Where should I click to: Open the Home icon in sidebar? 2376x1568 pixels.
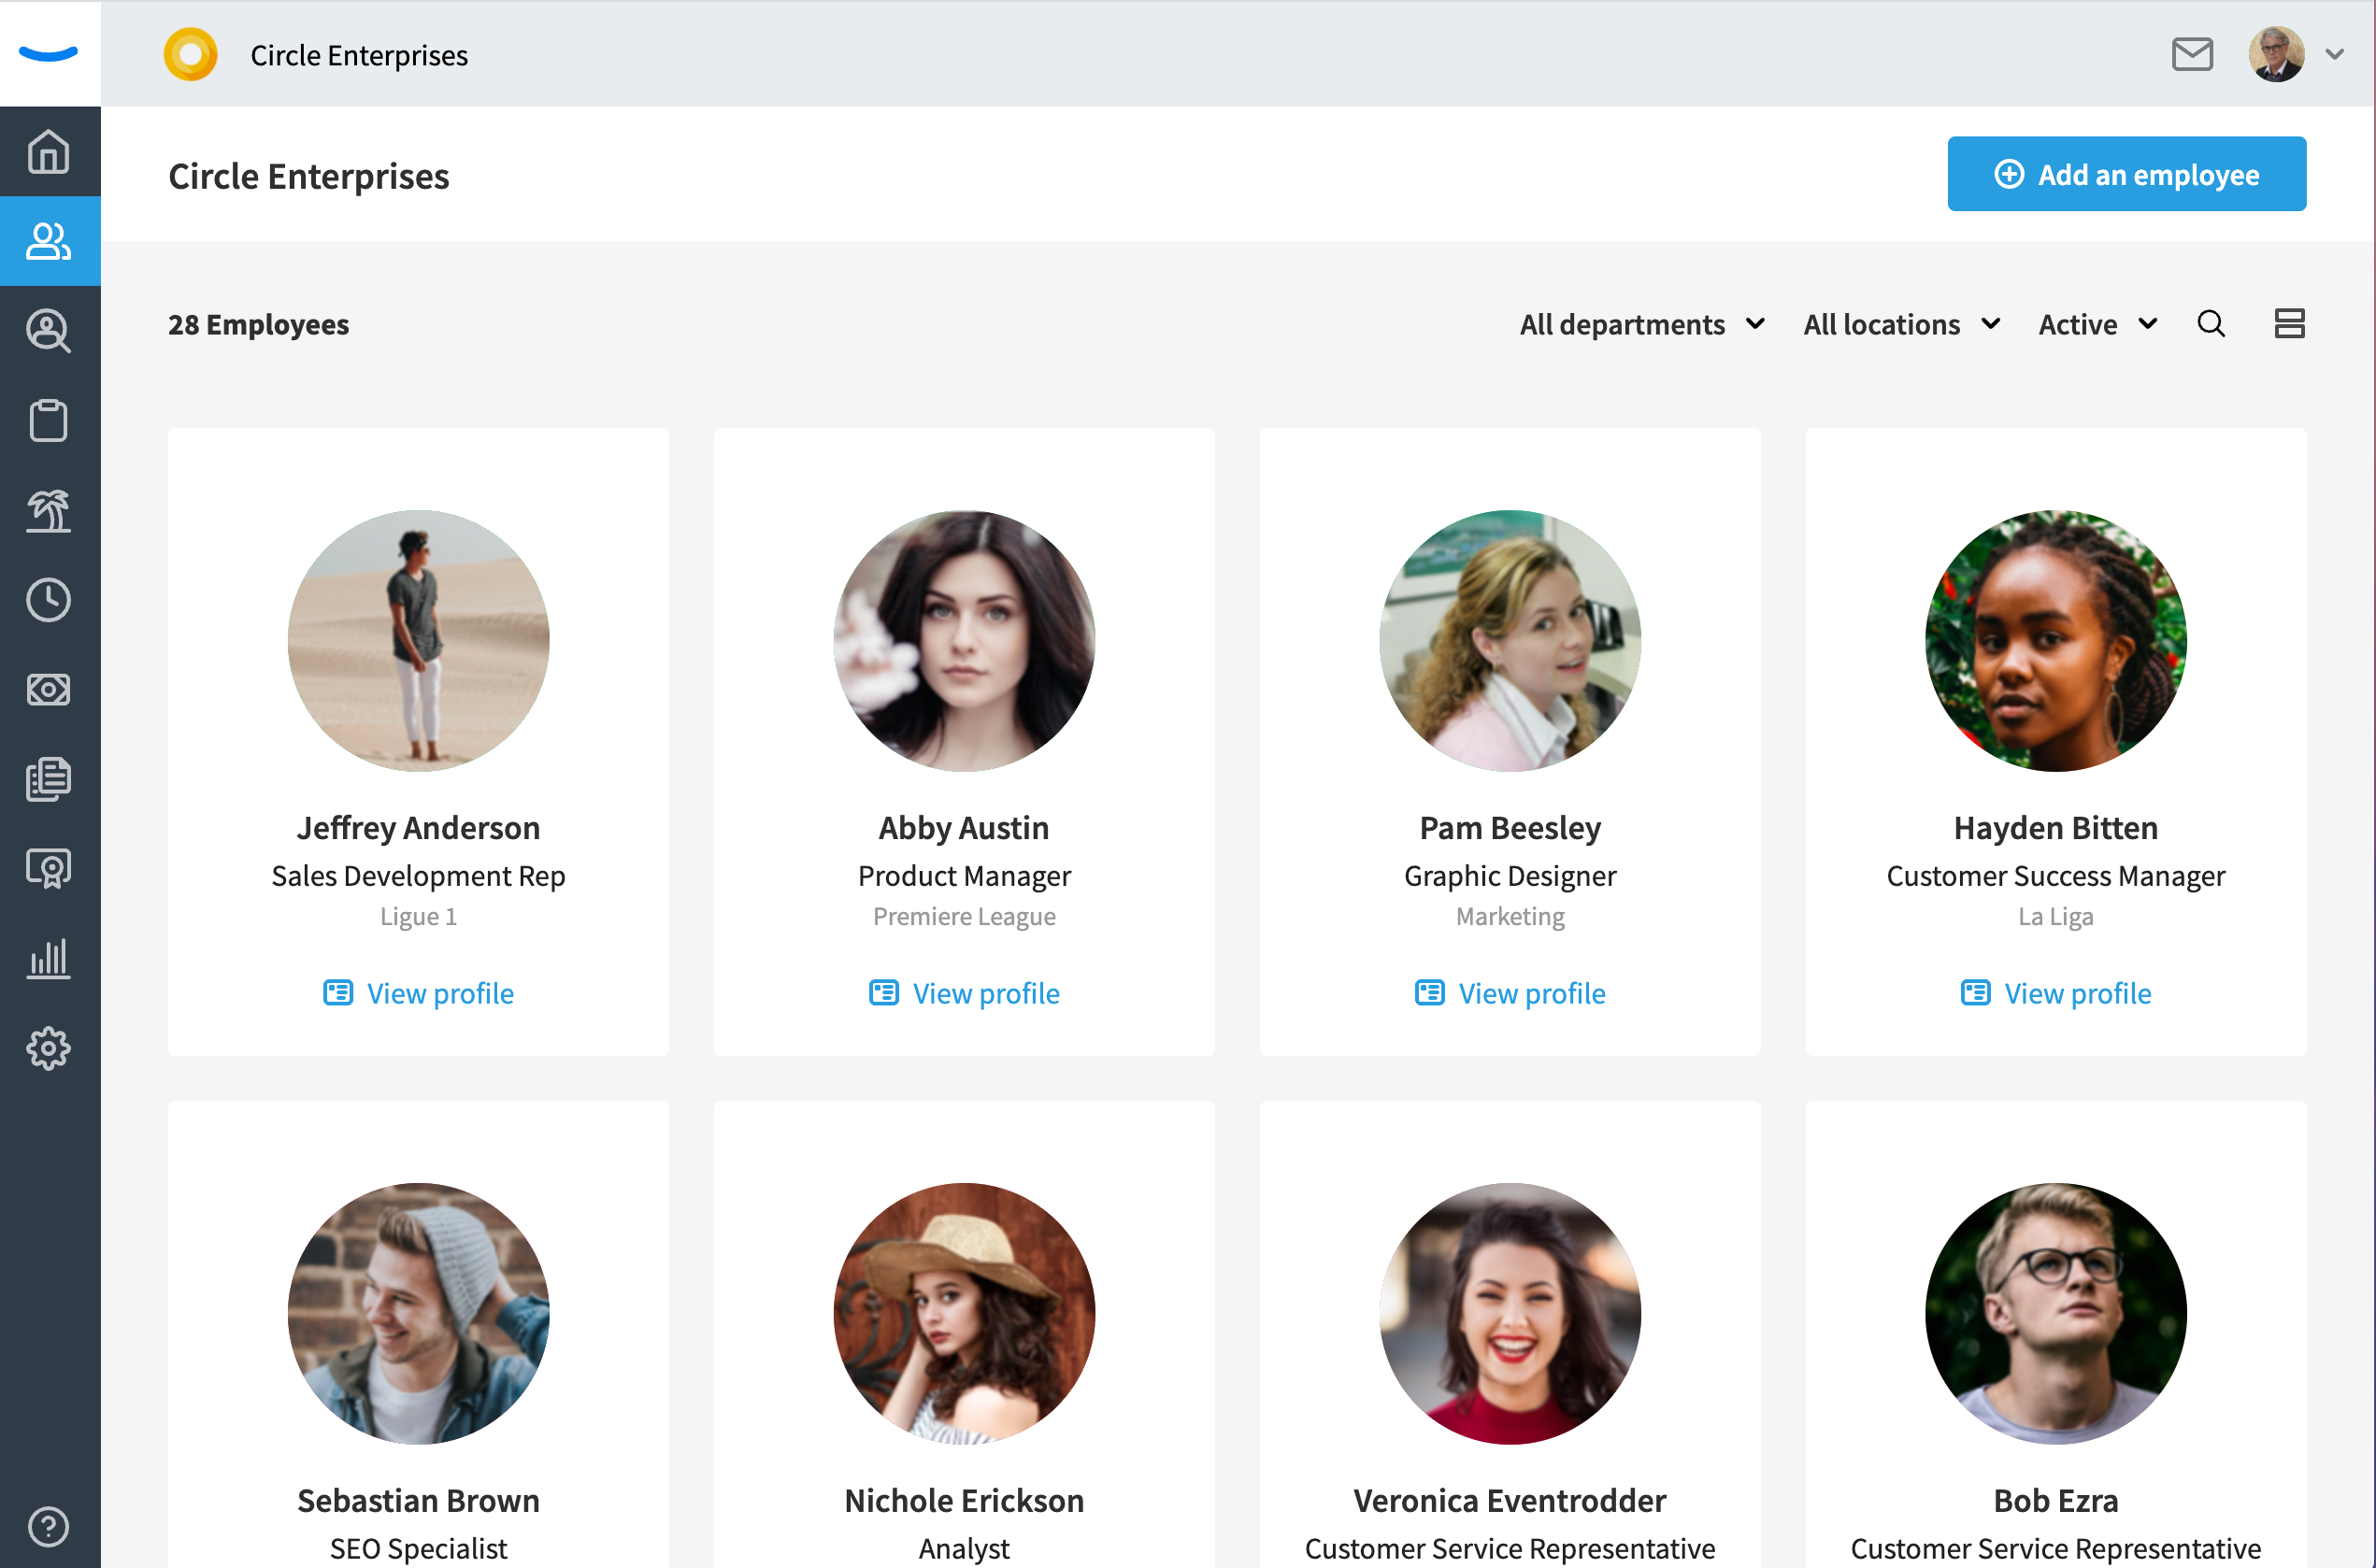(48, 152)
